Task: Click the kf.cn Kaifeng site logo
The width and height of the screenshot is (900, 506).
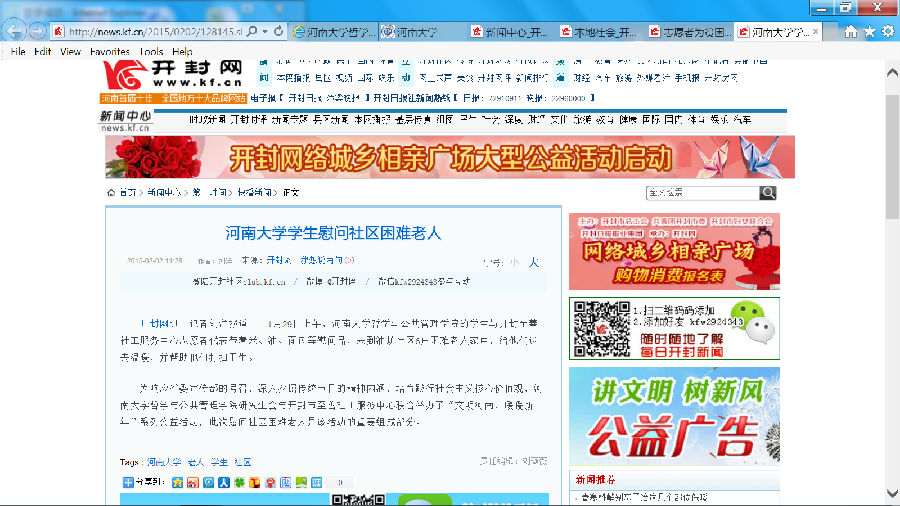Action: pyautogui.click(x=173, y=73)
